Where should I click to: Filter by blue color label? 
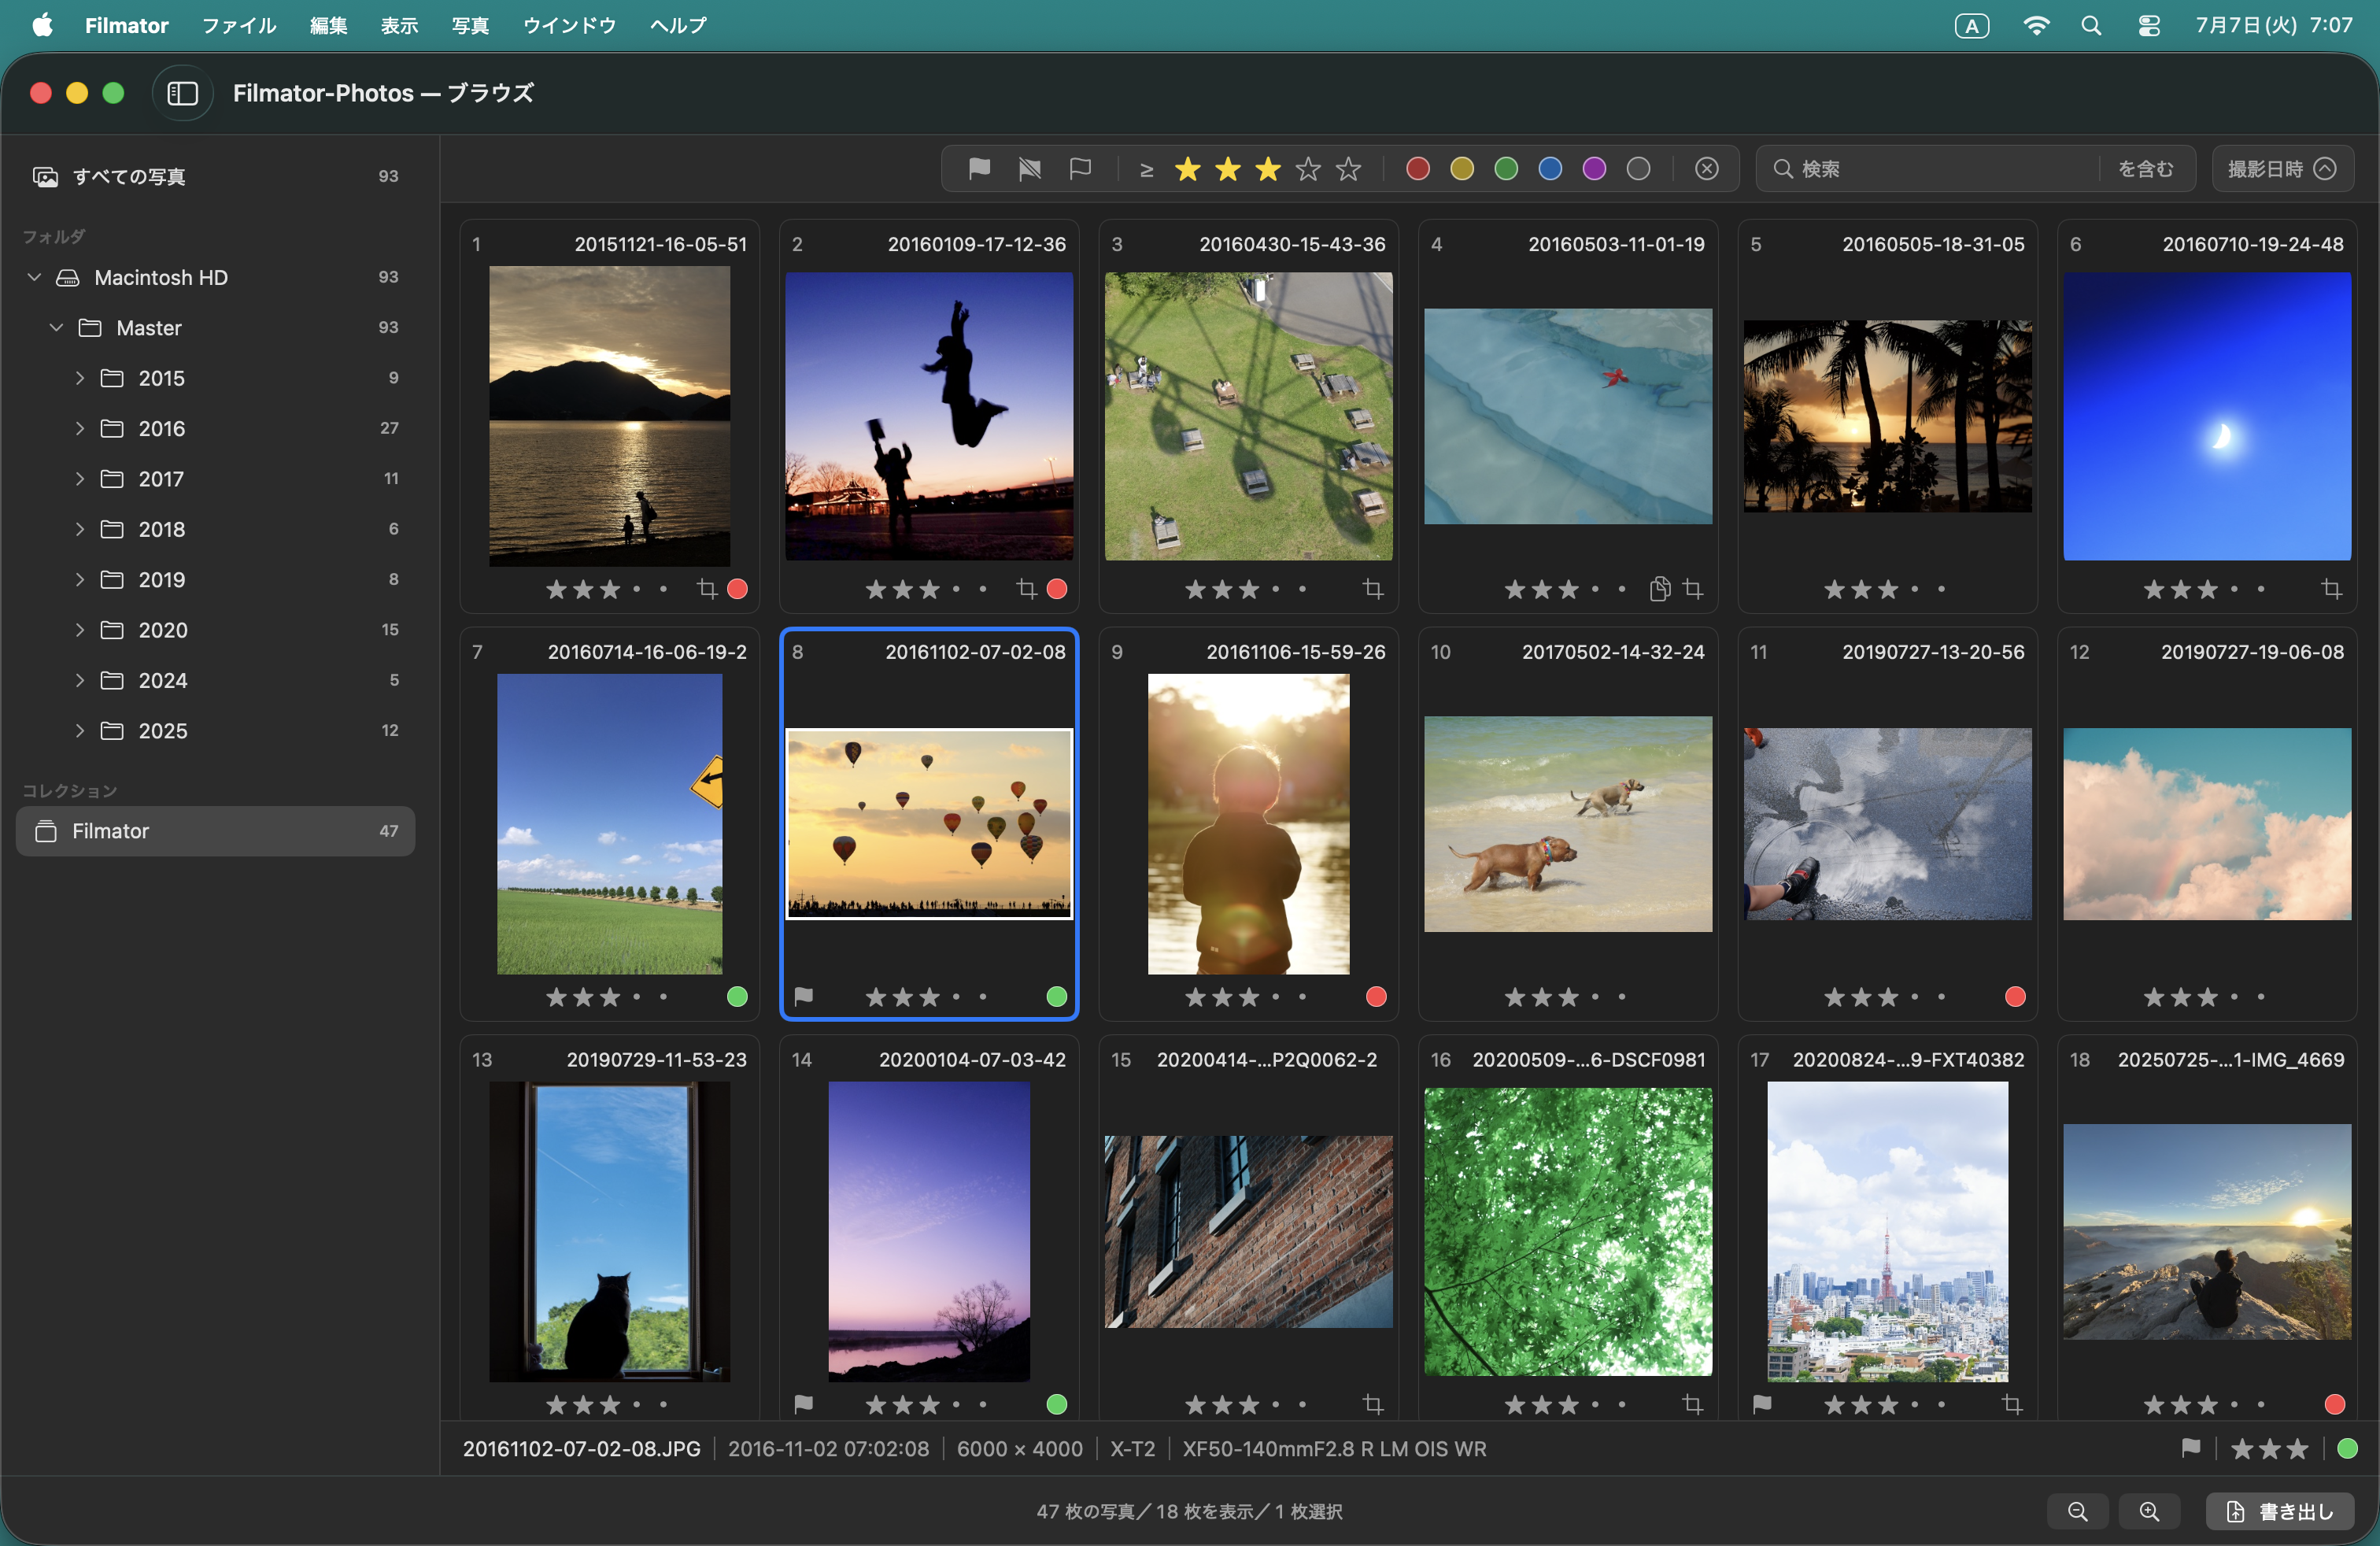(x=1550, y=168)
